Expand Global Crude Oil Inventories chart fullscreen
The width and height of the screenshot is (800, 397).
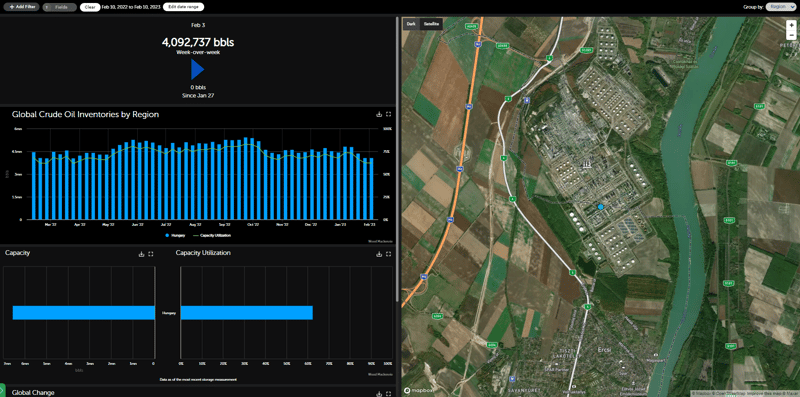coord(388,115)
